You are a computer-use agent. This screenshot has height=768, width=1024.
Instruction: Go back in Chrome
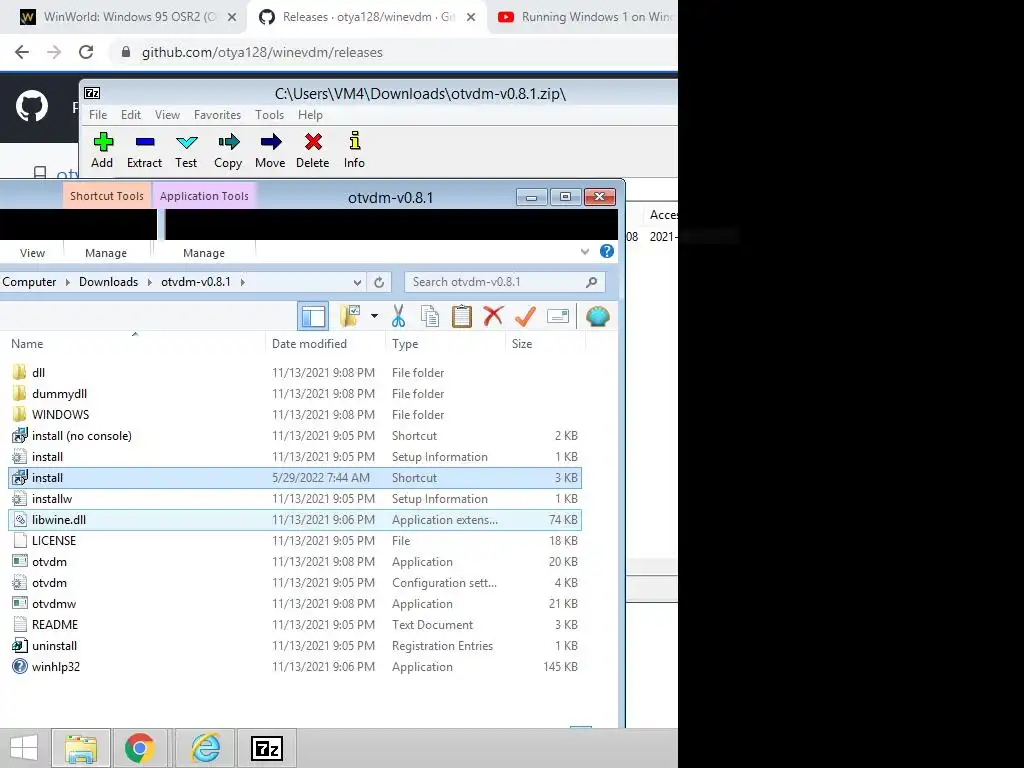22,52
